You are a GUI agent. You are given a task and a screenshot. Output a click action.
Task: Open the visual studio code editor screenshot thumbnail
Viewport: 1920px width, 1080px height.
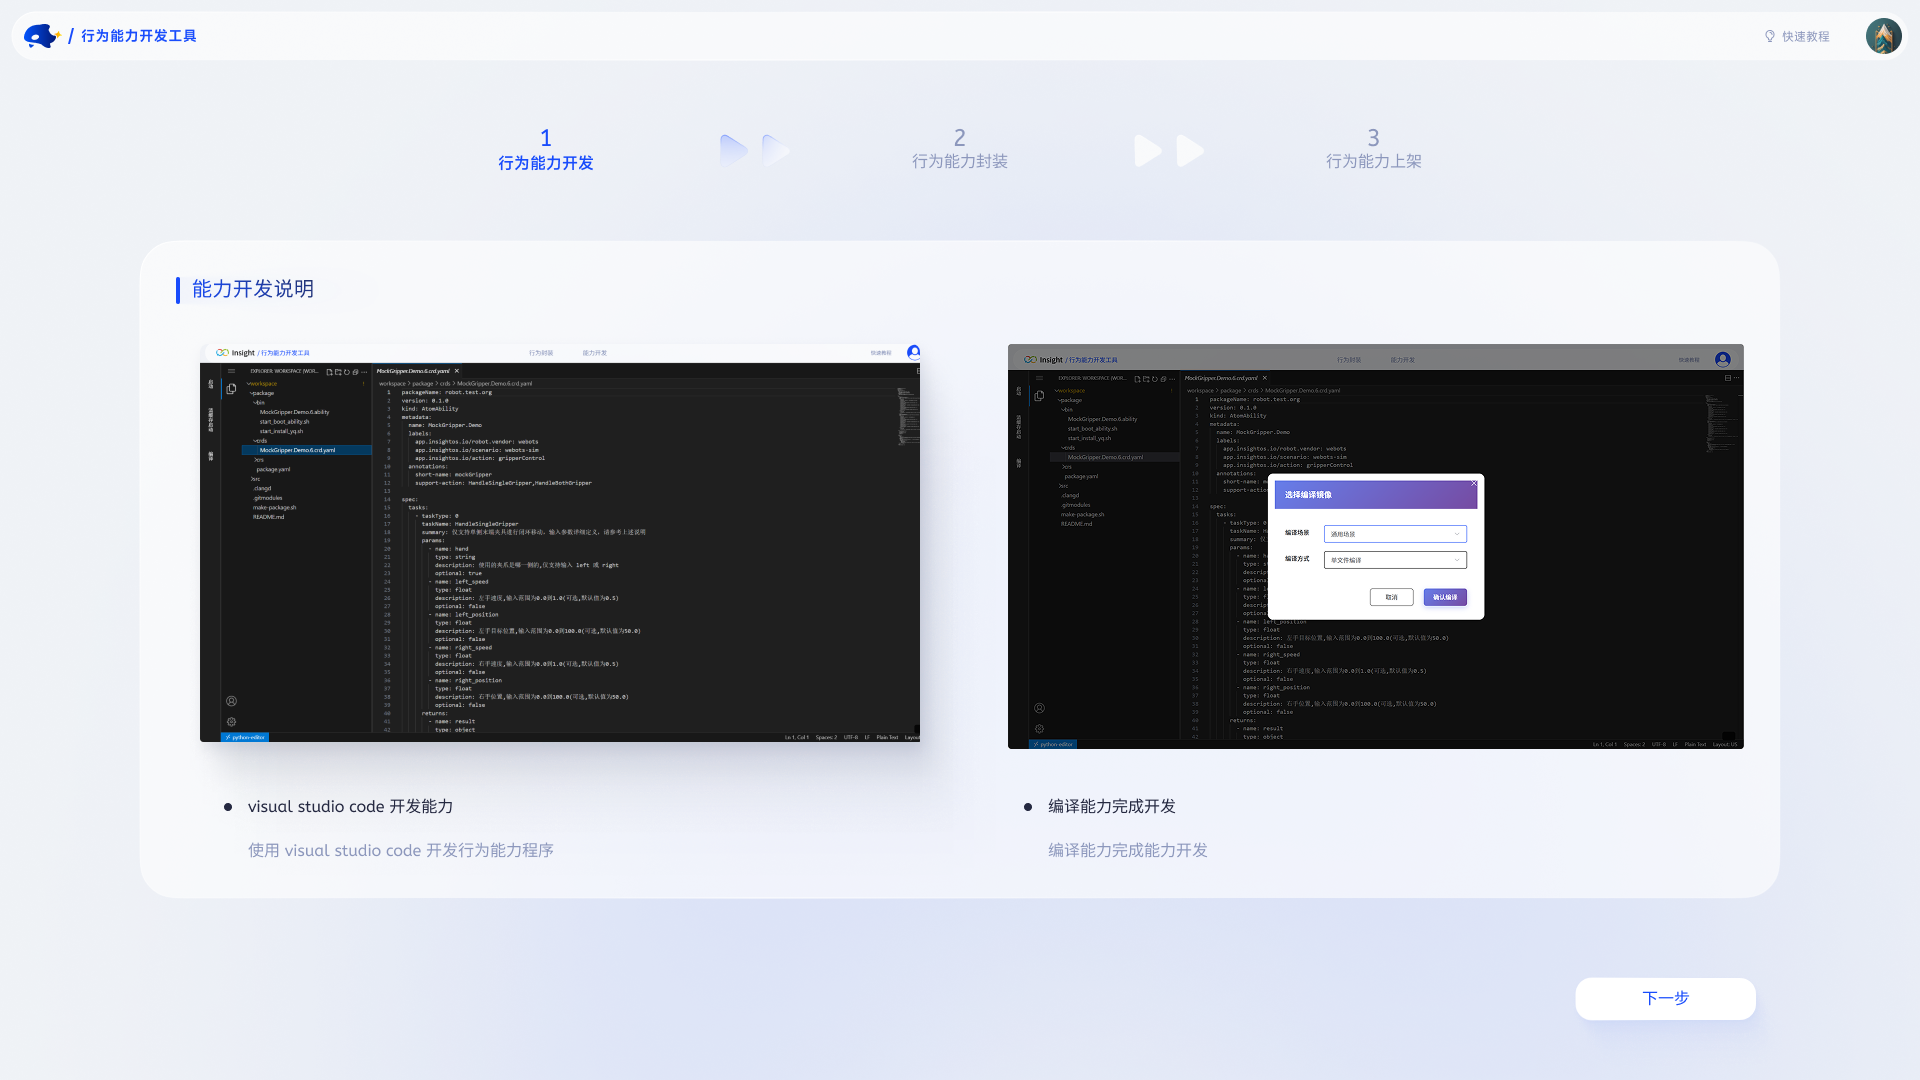(560, 543)
